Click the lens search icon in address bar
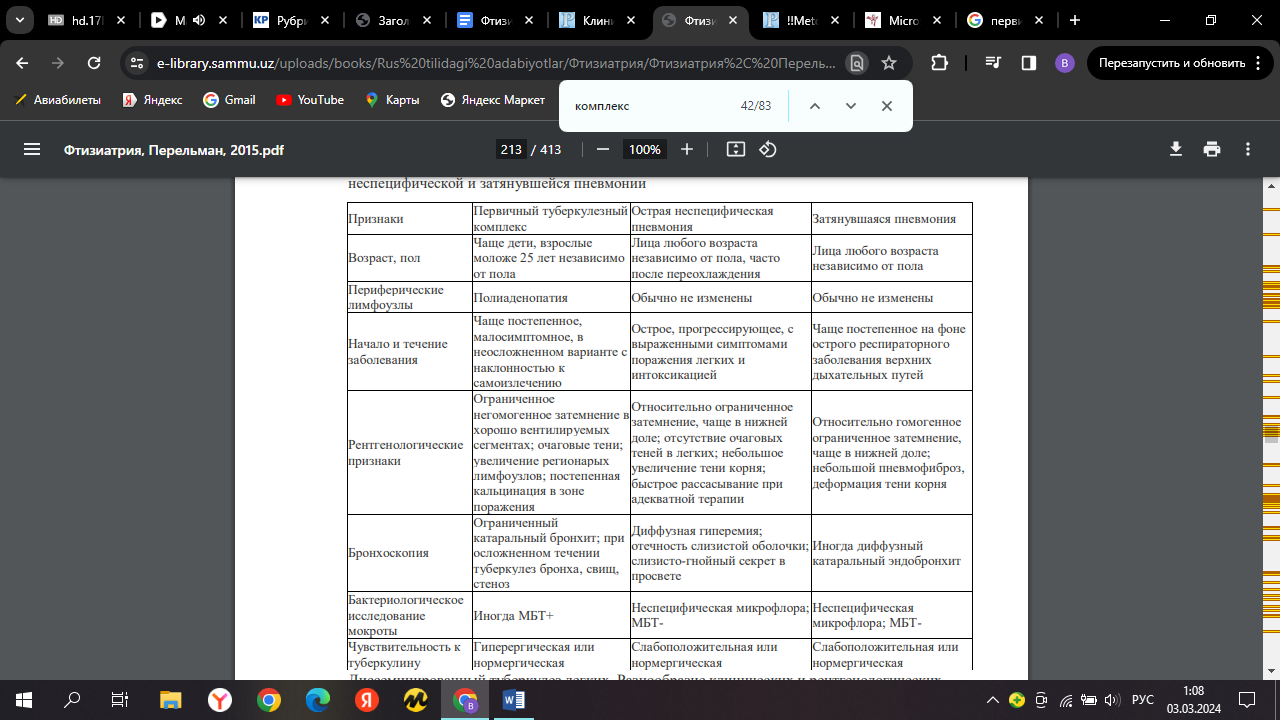The image size is (1280, 720). 857,63
